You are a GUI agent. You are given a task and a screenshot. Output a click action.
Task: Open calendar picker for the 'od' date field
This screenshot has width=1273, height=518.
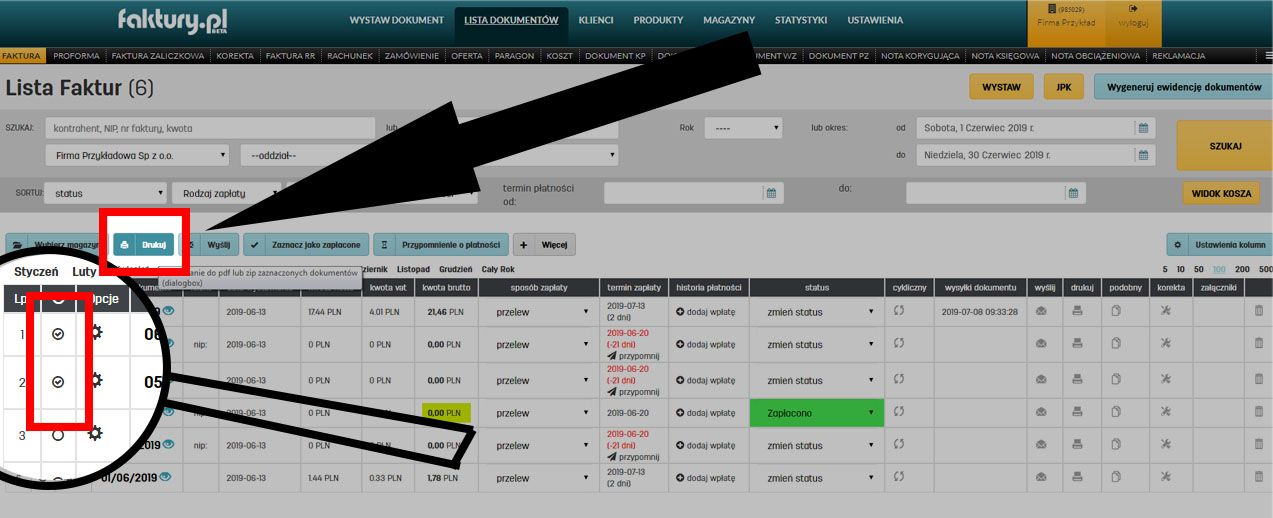pyautogui.click(x=1142, y=128)
